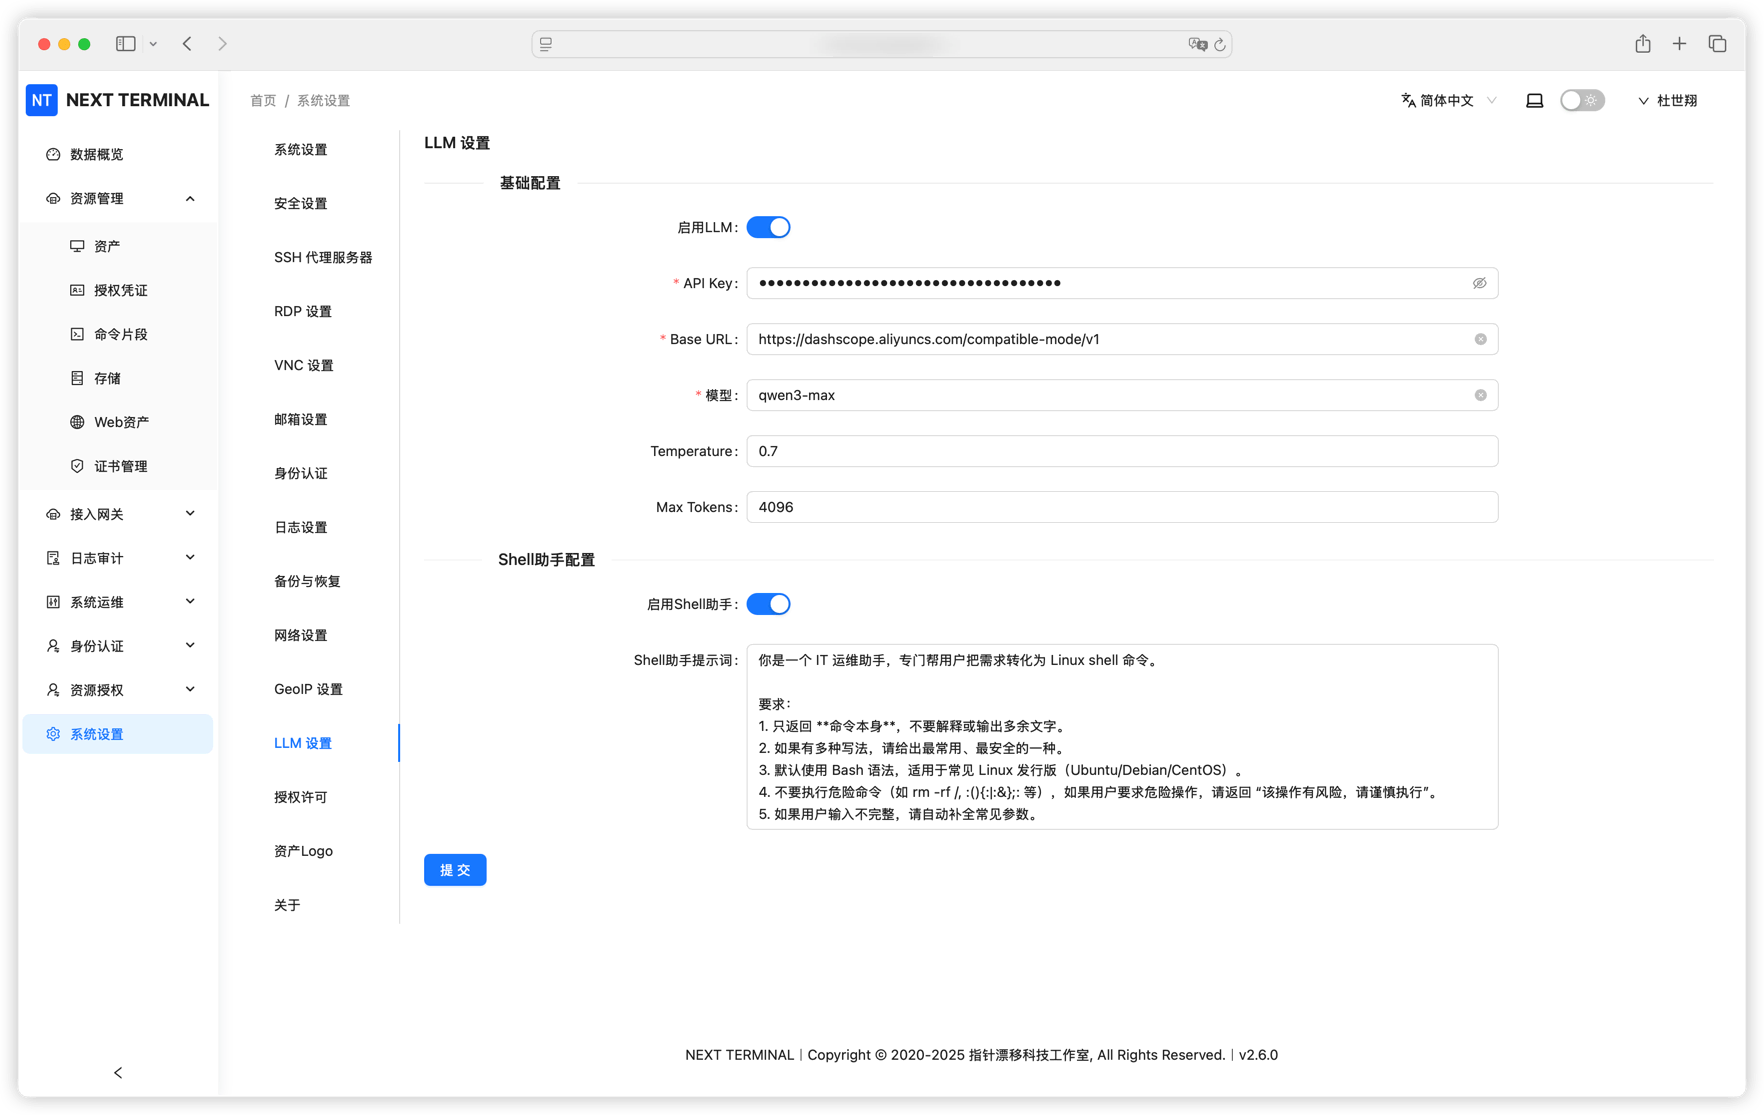This screenshot has height=1115, width=1764.
Task: Click the 存储 storage icon
Action: pyautogui.click(x=105, y=377)
